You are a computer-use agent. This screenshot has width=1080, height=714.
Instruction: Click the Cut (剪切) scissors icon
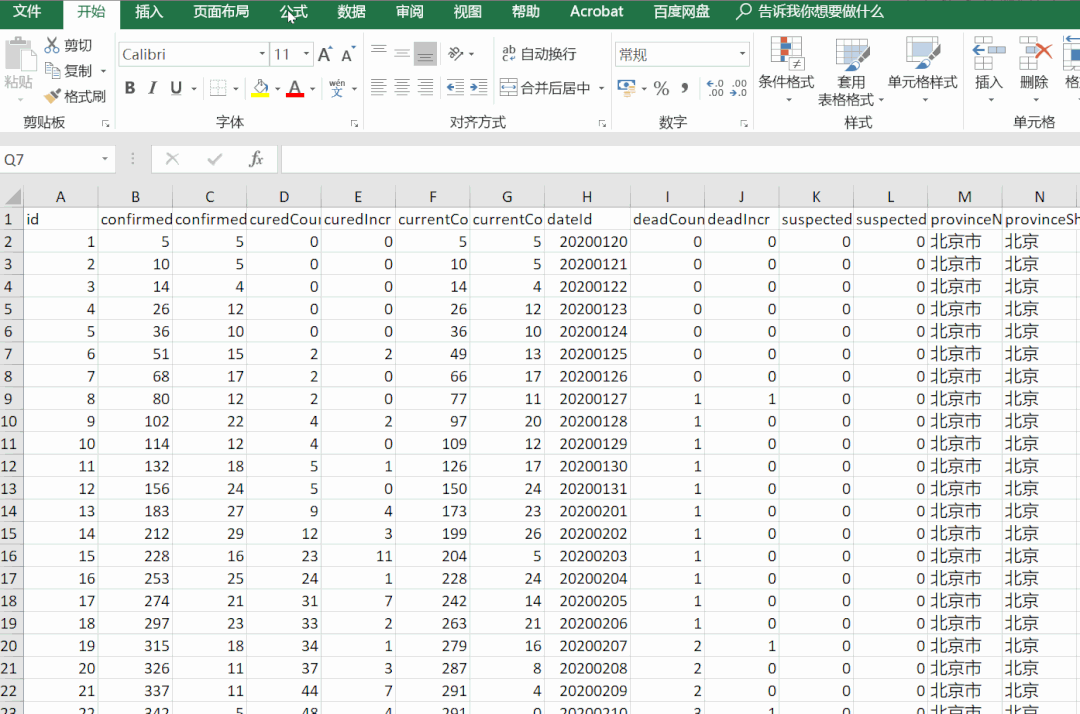tap(52, 45)
